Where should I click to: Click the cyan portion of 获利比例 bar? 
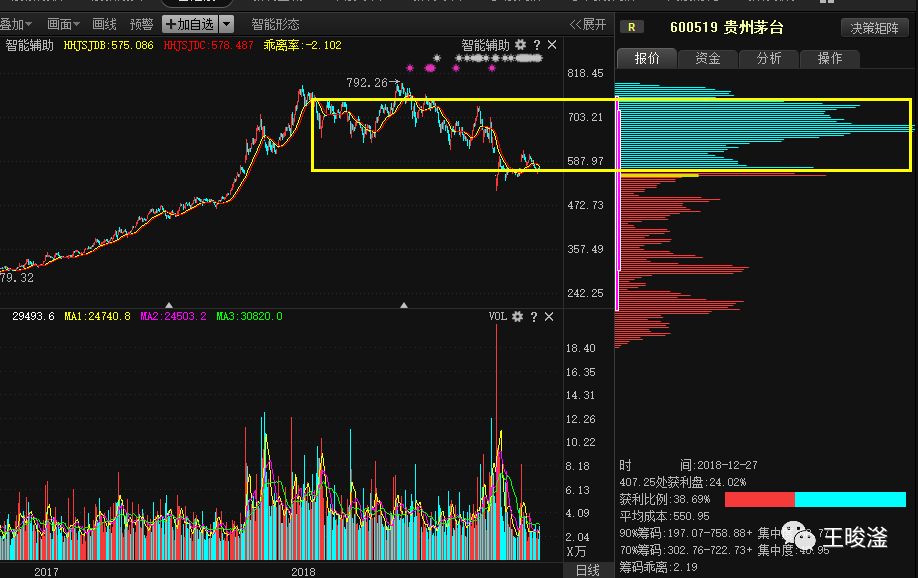coord(850,500)
